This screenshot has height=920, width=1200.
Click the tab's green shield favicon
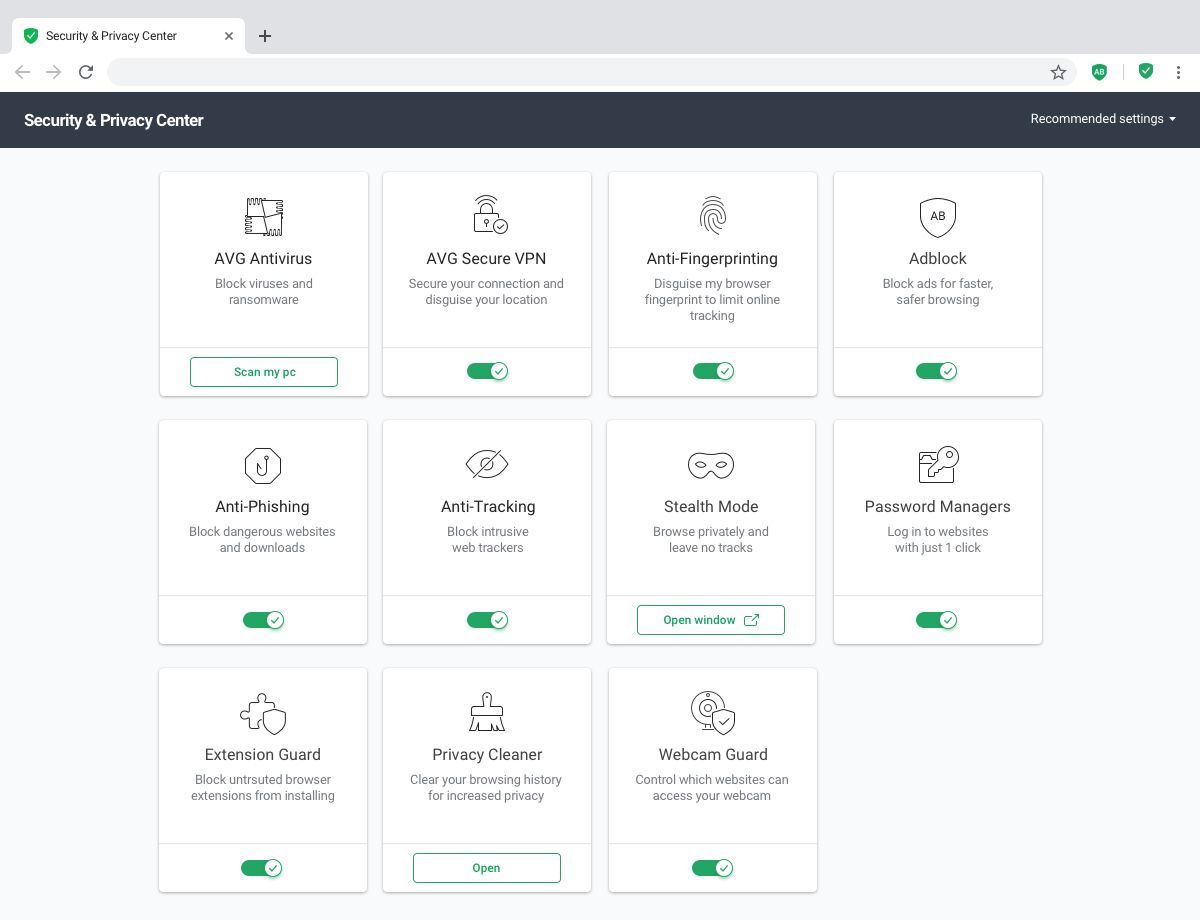[x=31, y=36]
